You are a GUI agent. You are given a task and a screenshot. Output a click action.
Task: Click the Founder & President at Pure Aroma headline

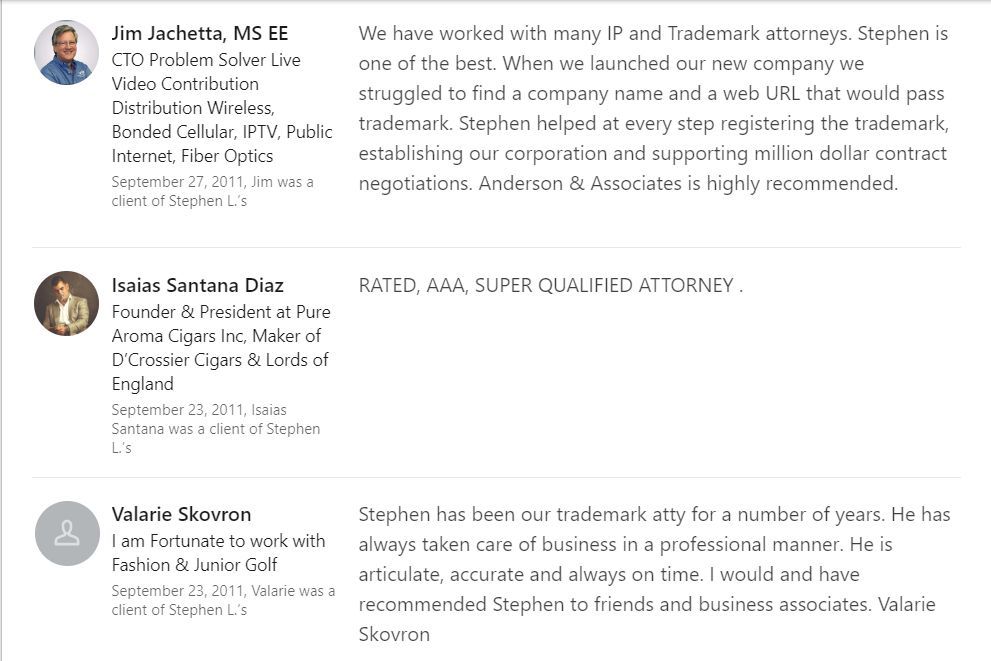coord(221,348)
